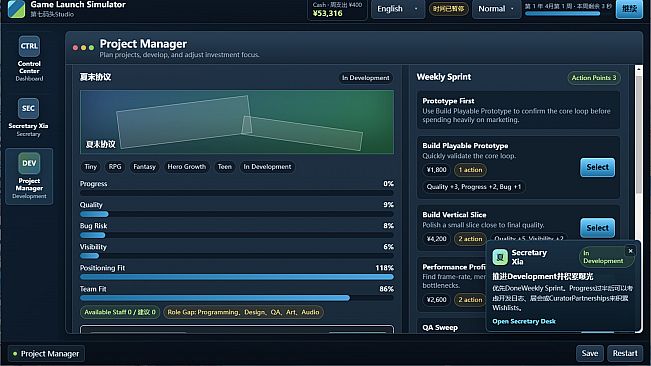The width and height of the screenshot is (651, 366).
Task: Click the In Development tag chip
Action: coord(267,167)
